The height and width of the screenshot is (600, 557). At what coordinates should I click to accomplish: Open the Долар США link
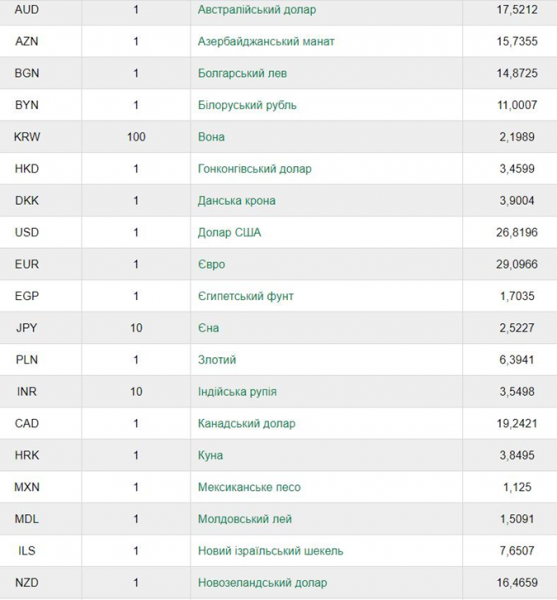(229, 233)
